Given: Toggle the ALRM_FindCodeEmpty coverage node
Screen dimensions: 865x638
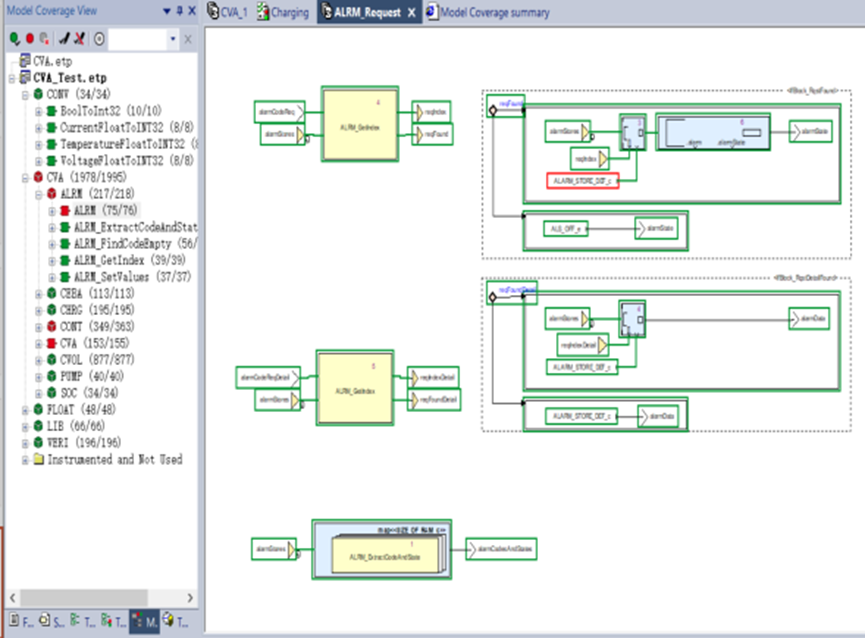Looking at the screenshot, I should [52, 243].
